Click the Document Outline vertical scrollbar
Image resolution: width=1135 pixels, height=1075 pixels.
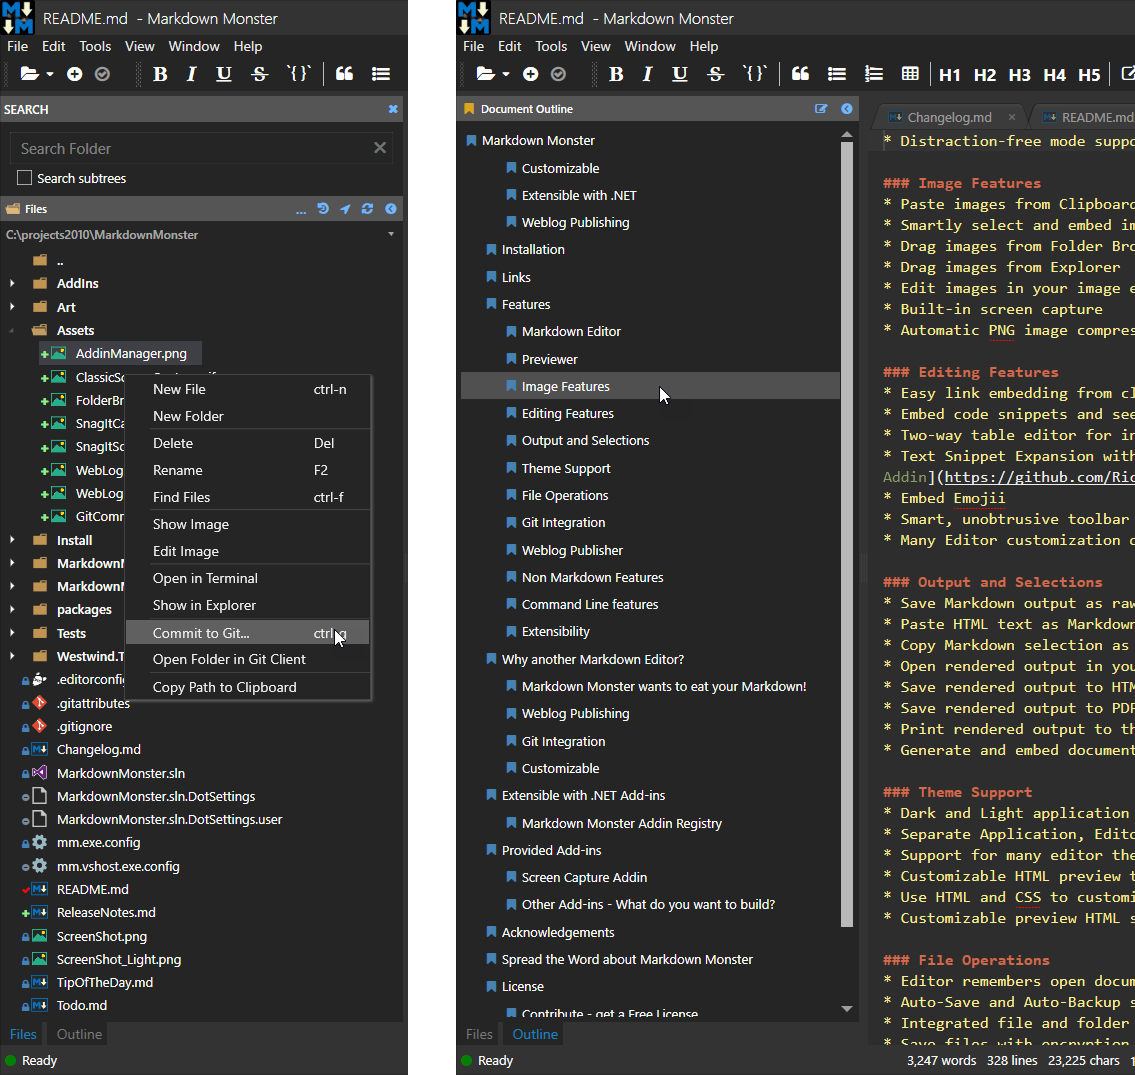847,534
